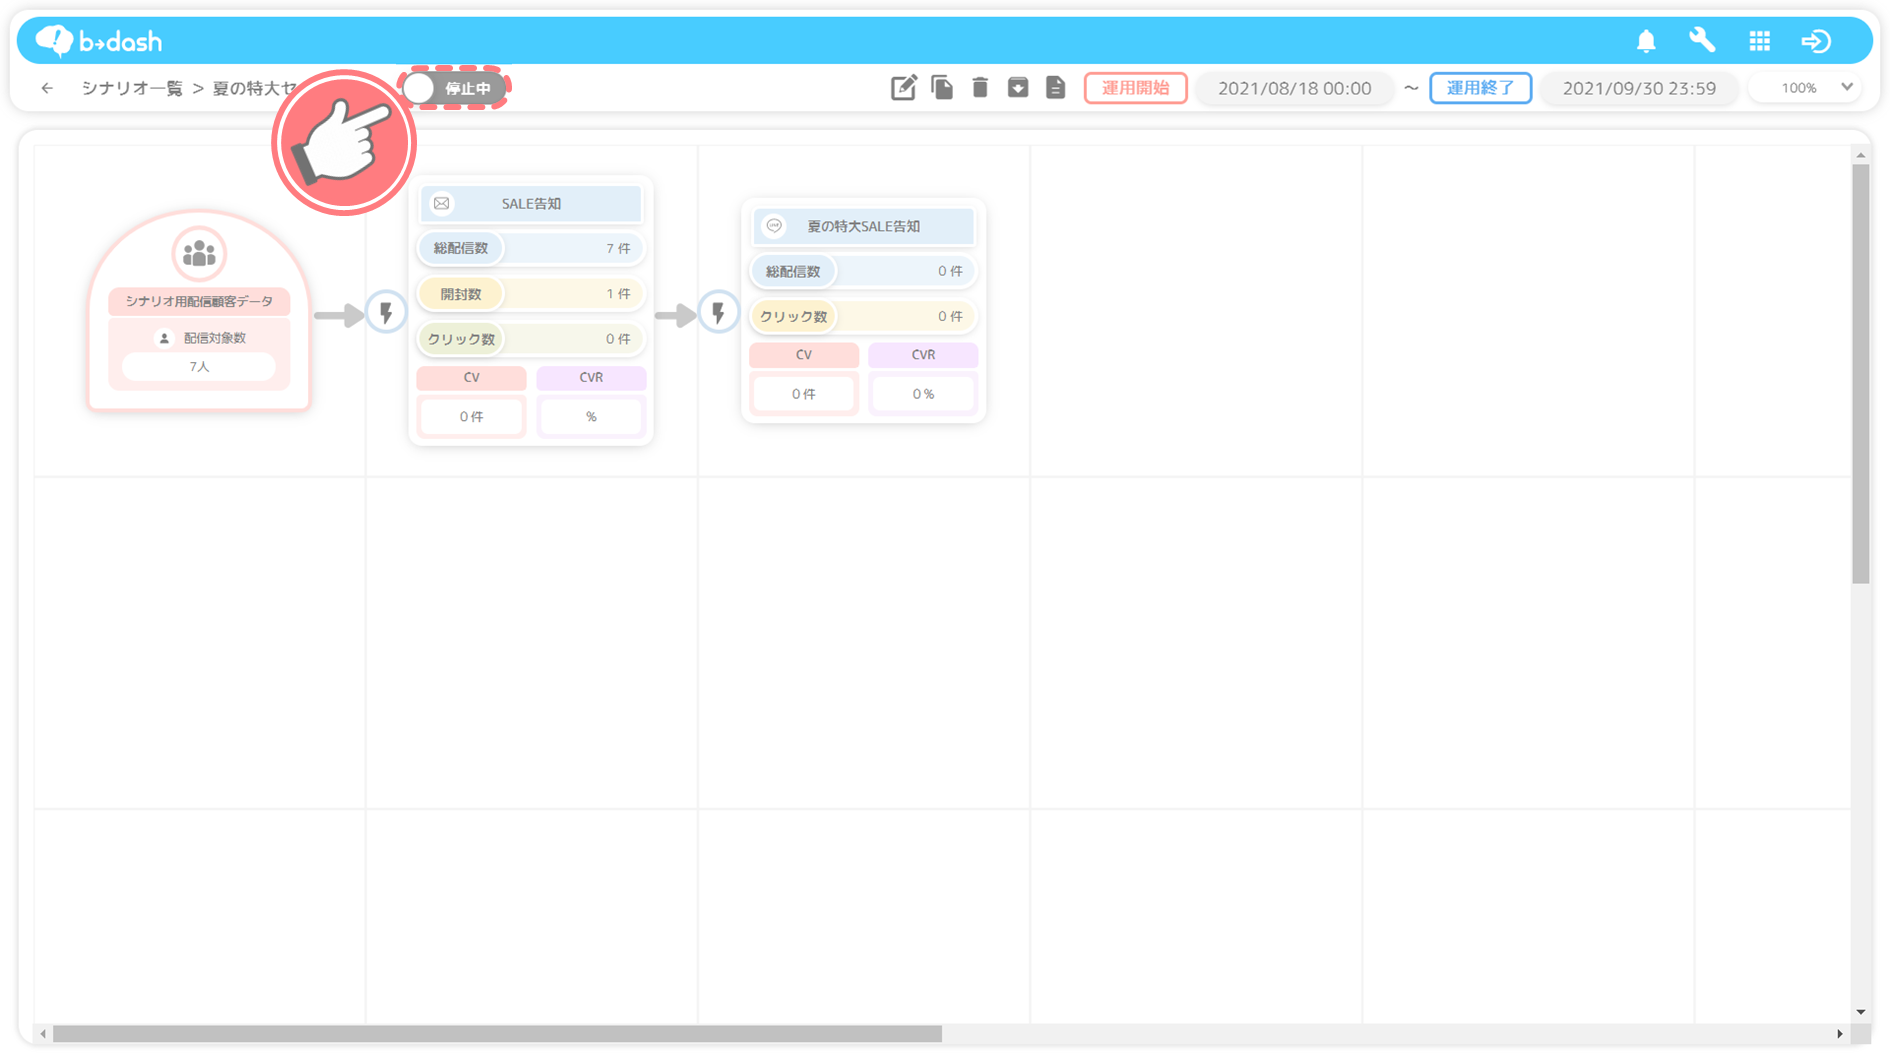Delete scenario with trash icon
Screen dimensions: 1890x1063
[980, 88]
